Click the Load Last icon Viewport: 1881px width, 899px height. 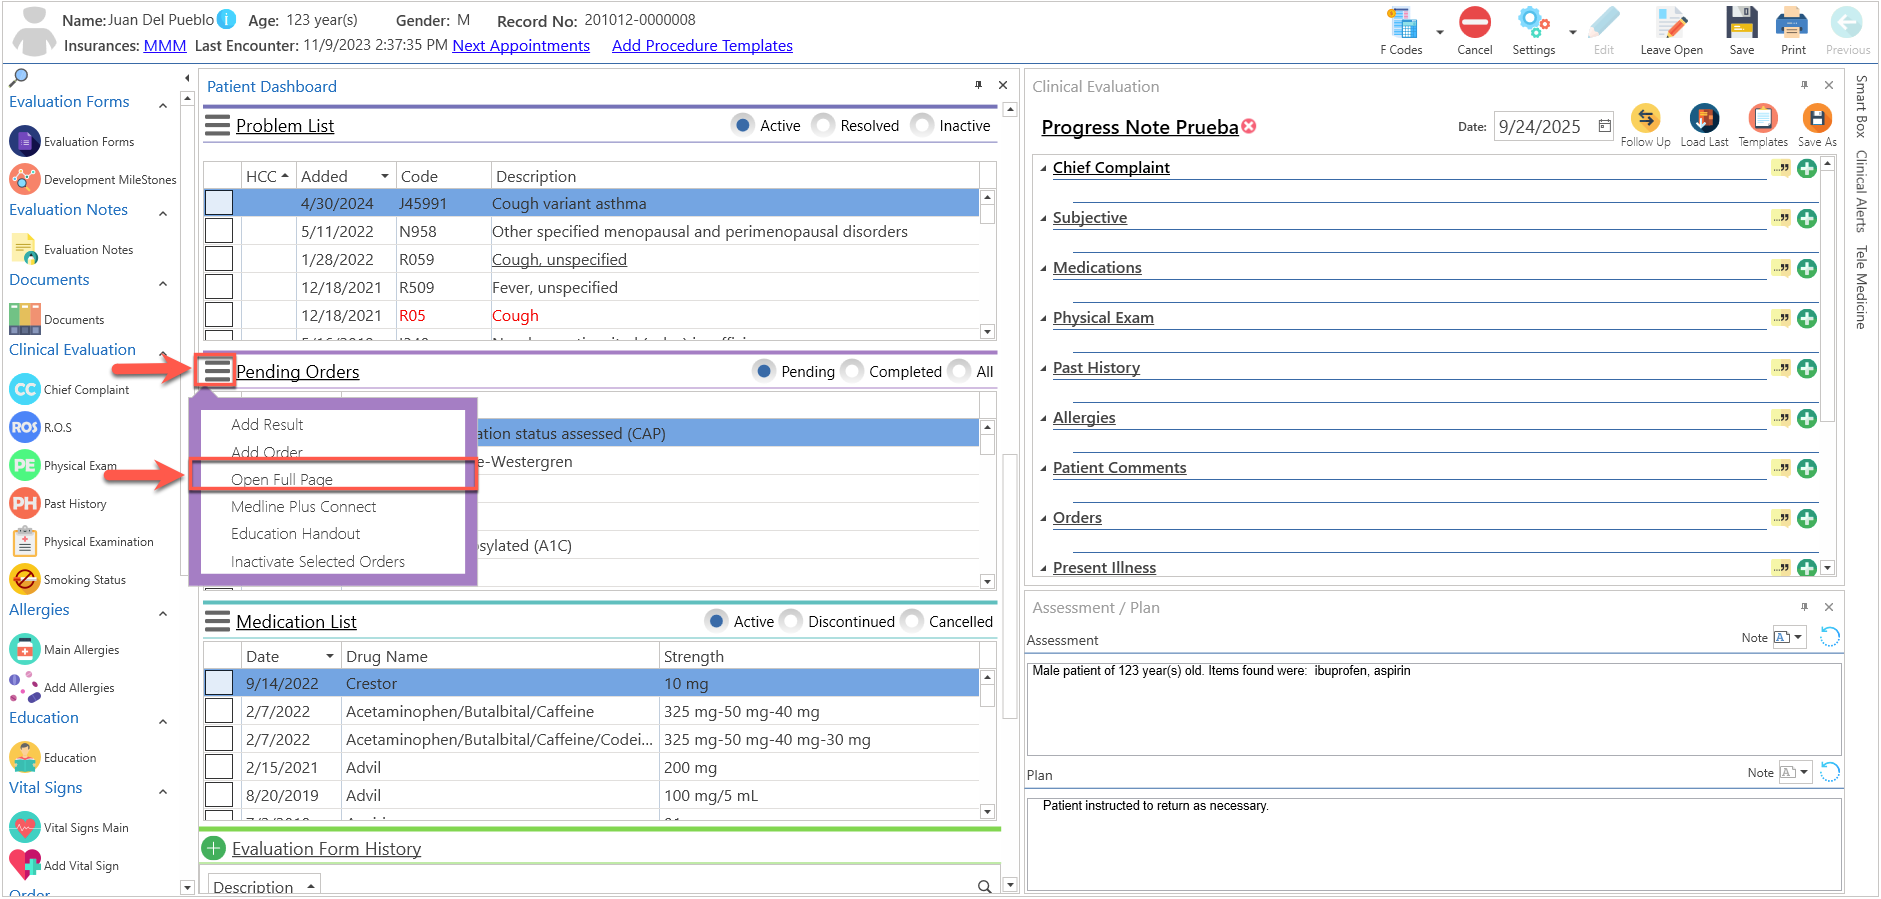(1704, 118)
